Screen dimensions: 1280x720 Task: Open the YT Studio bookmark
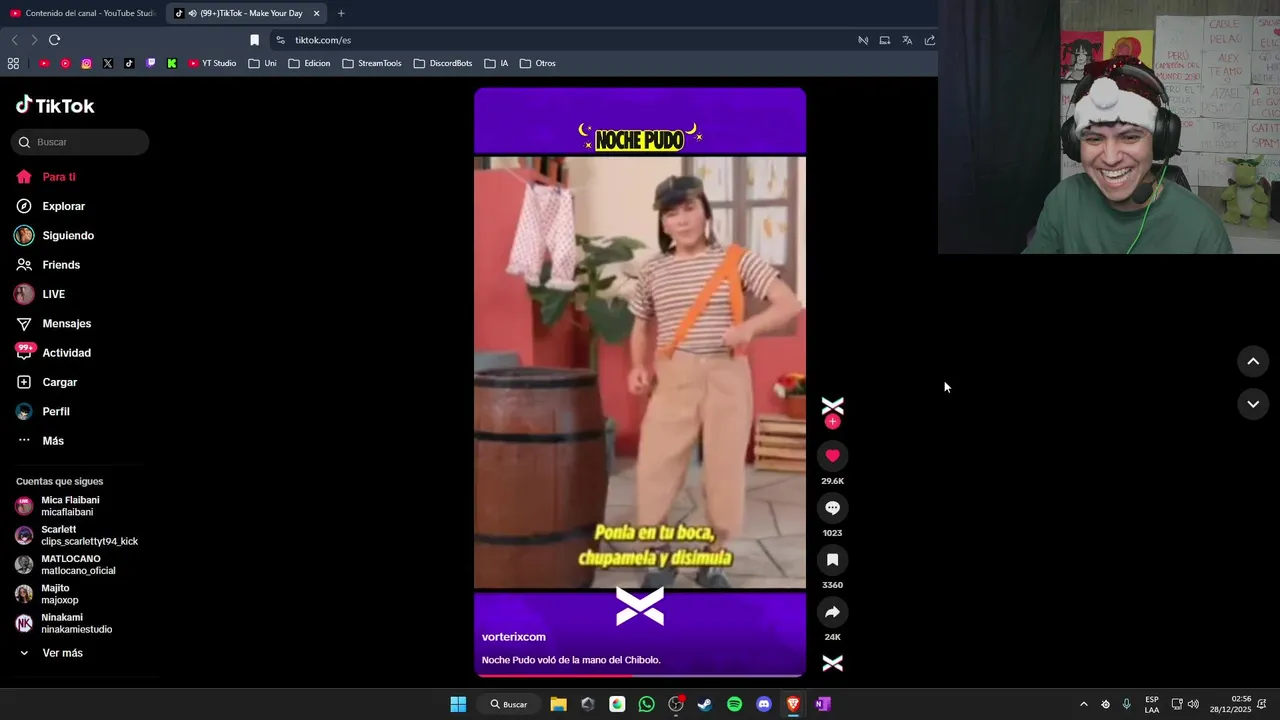[x=212, y=63]
